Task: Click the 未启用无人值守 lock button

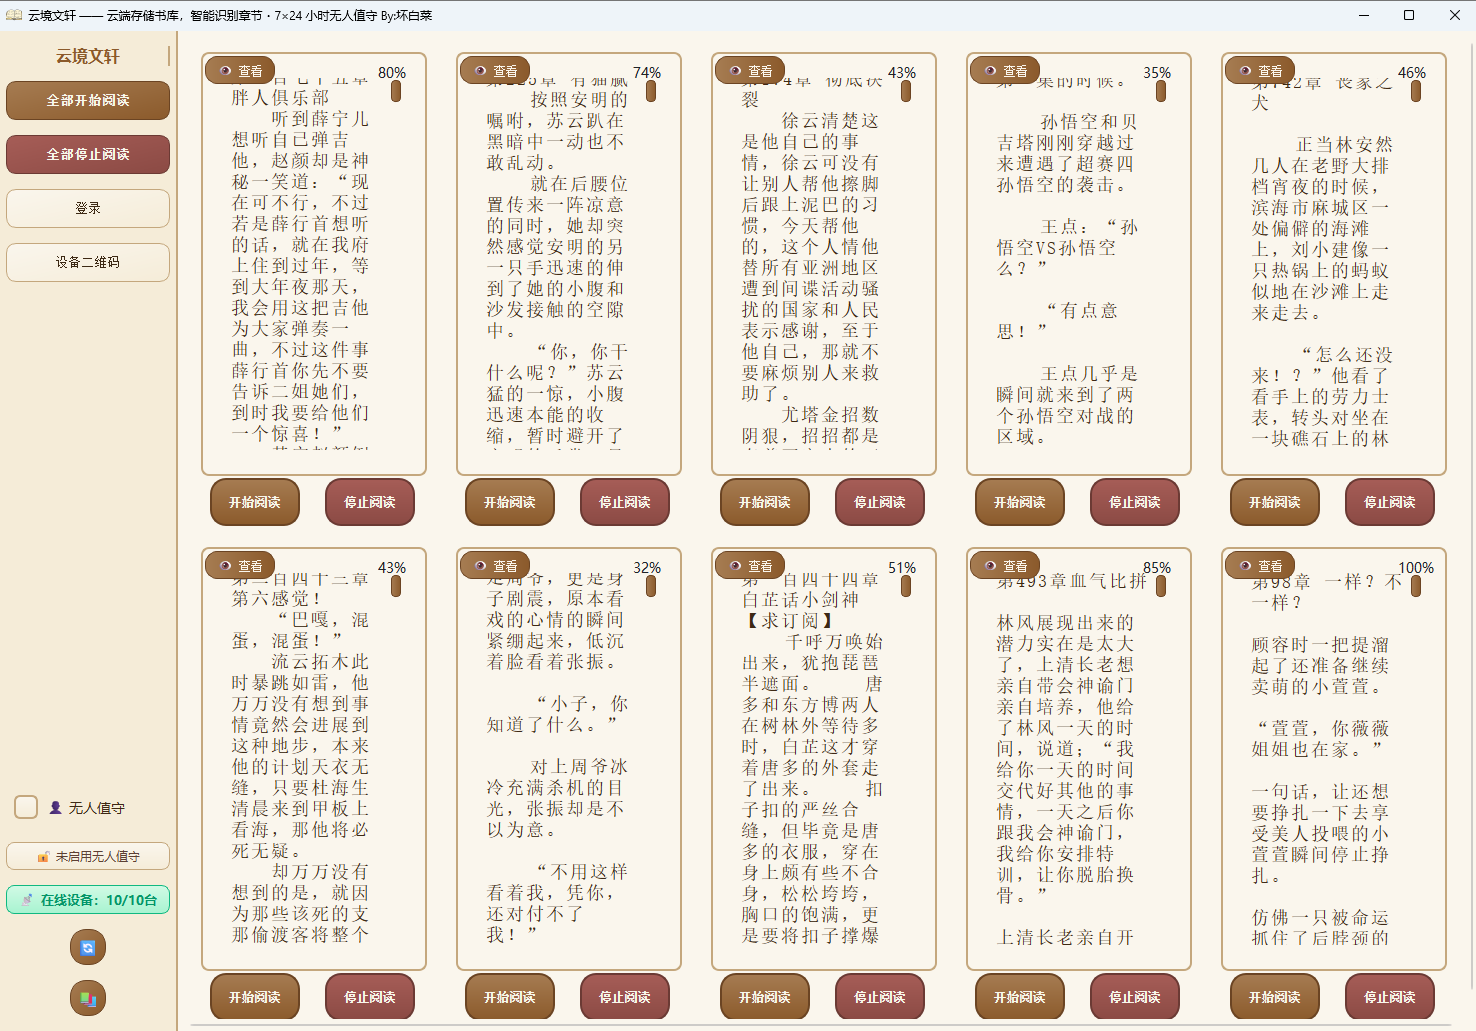Action: pos(88,856)
